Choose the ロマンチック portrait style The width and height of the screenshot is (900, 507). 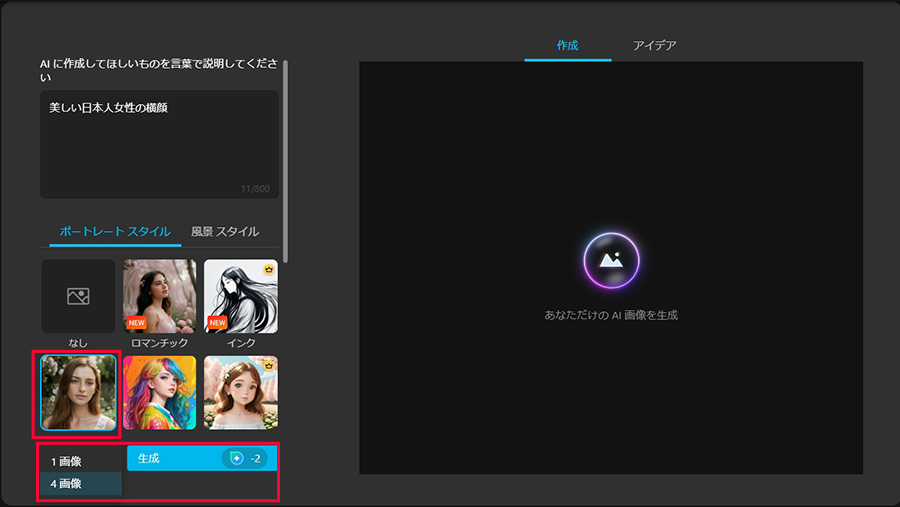pyautogui.click(x=160, y=296)
